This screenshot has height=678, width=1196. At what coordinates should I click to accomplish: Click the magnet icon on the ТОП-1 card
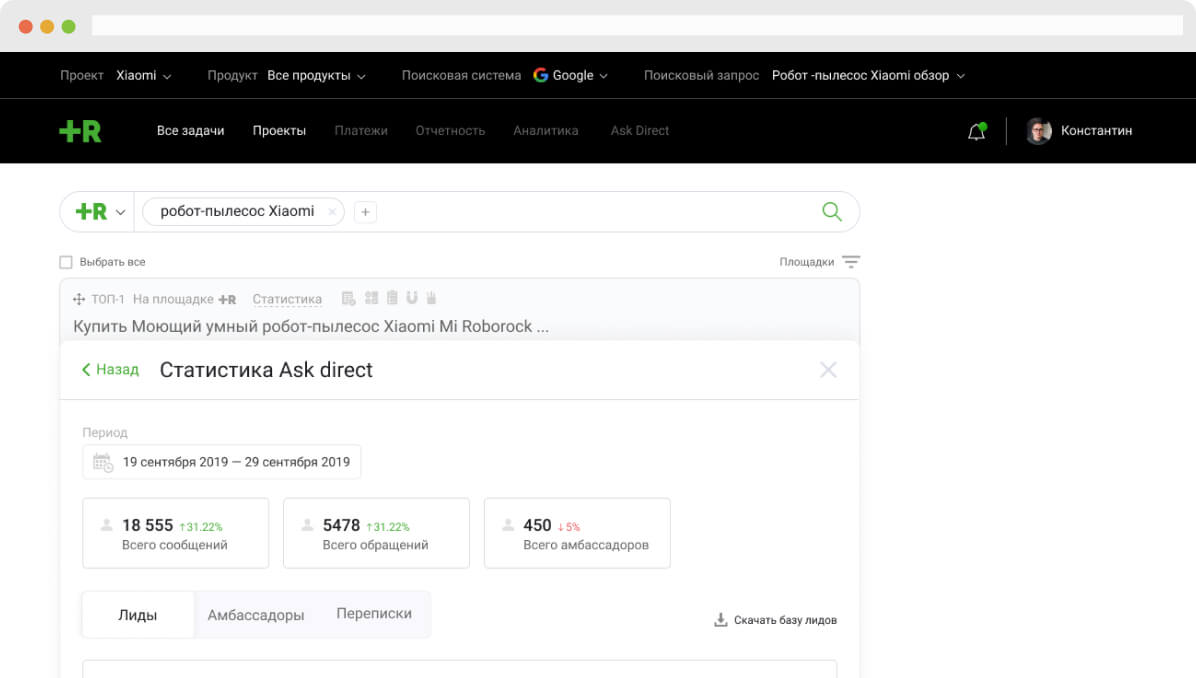tap(412, 297)
